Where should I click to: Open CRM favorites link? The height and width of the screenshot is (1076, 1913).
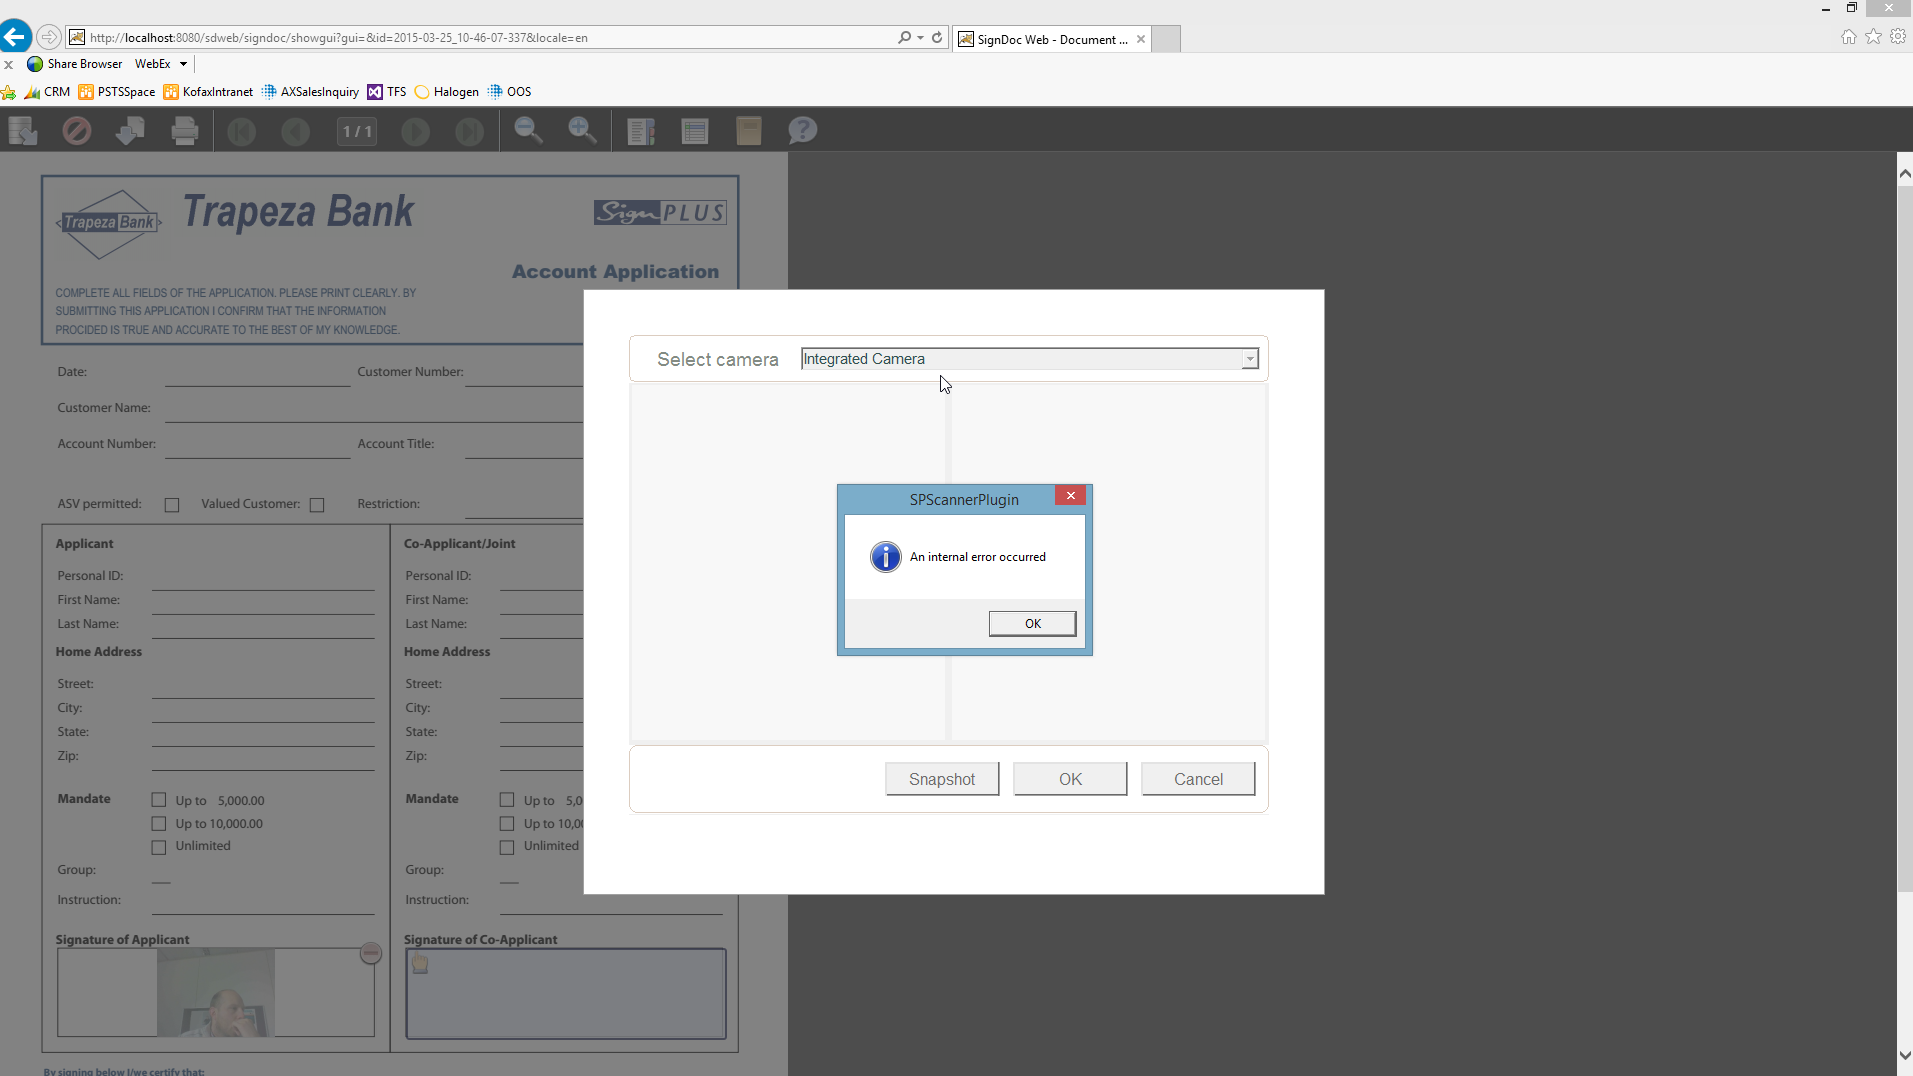[x=47, y=92]
